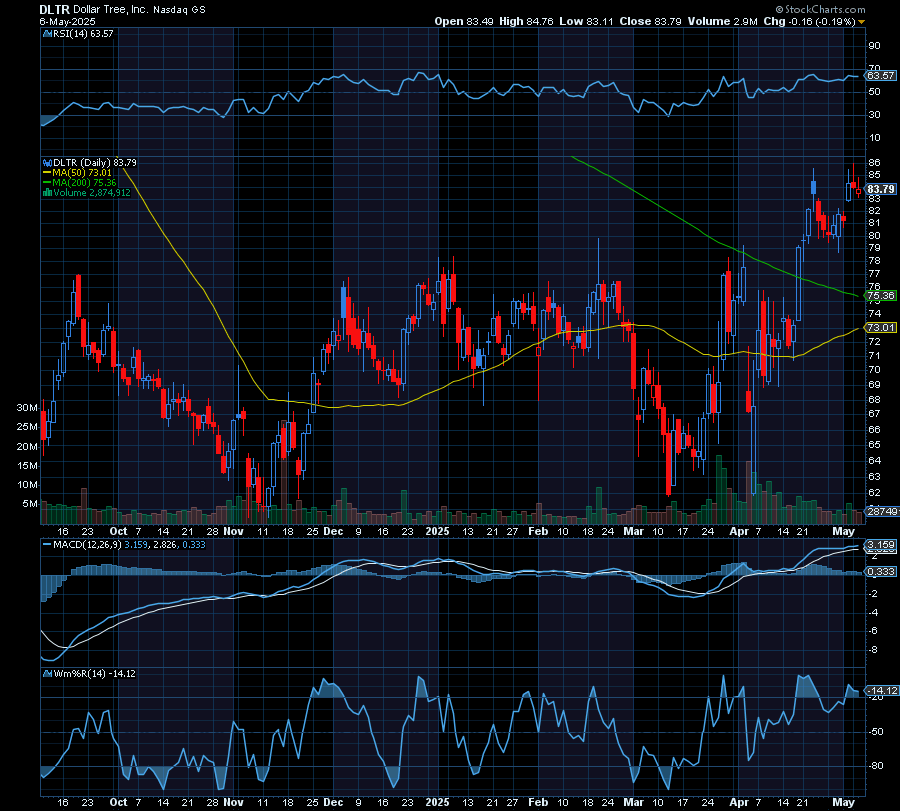This screenshot has height=811, width=900.
Task: Click the green line marker beside MA(200)
Action: click(47, 182)
